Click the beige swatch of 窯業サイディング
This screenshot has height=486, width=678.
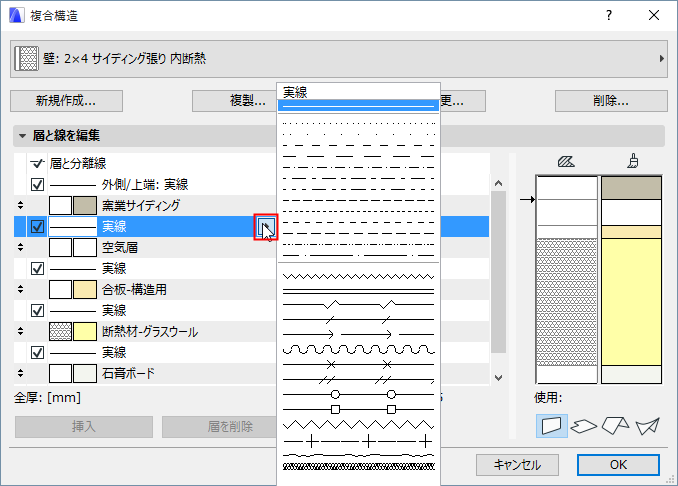click(x=85, y=205)
